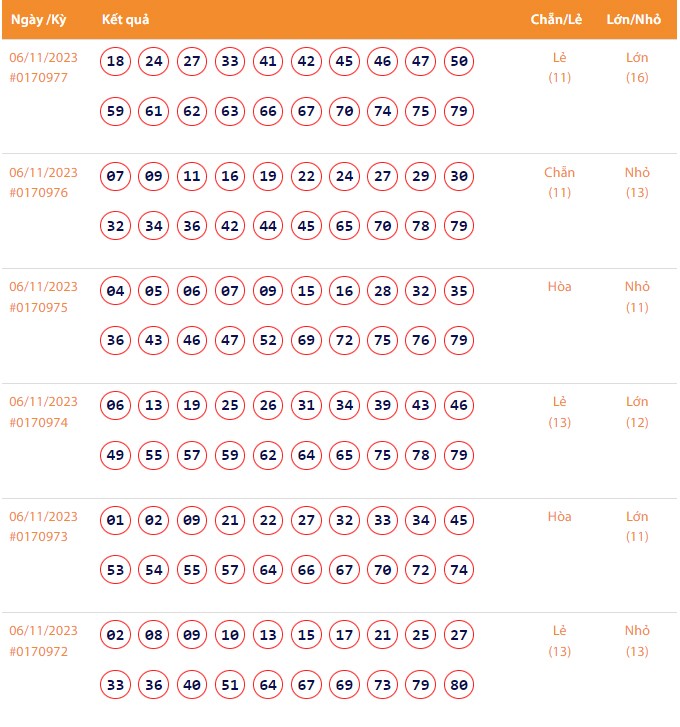Select number ball 52 in draw #0170975
Screen dimensions: 680x727
pyautogui.click(x=268, y=340)
